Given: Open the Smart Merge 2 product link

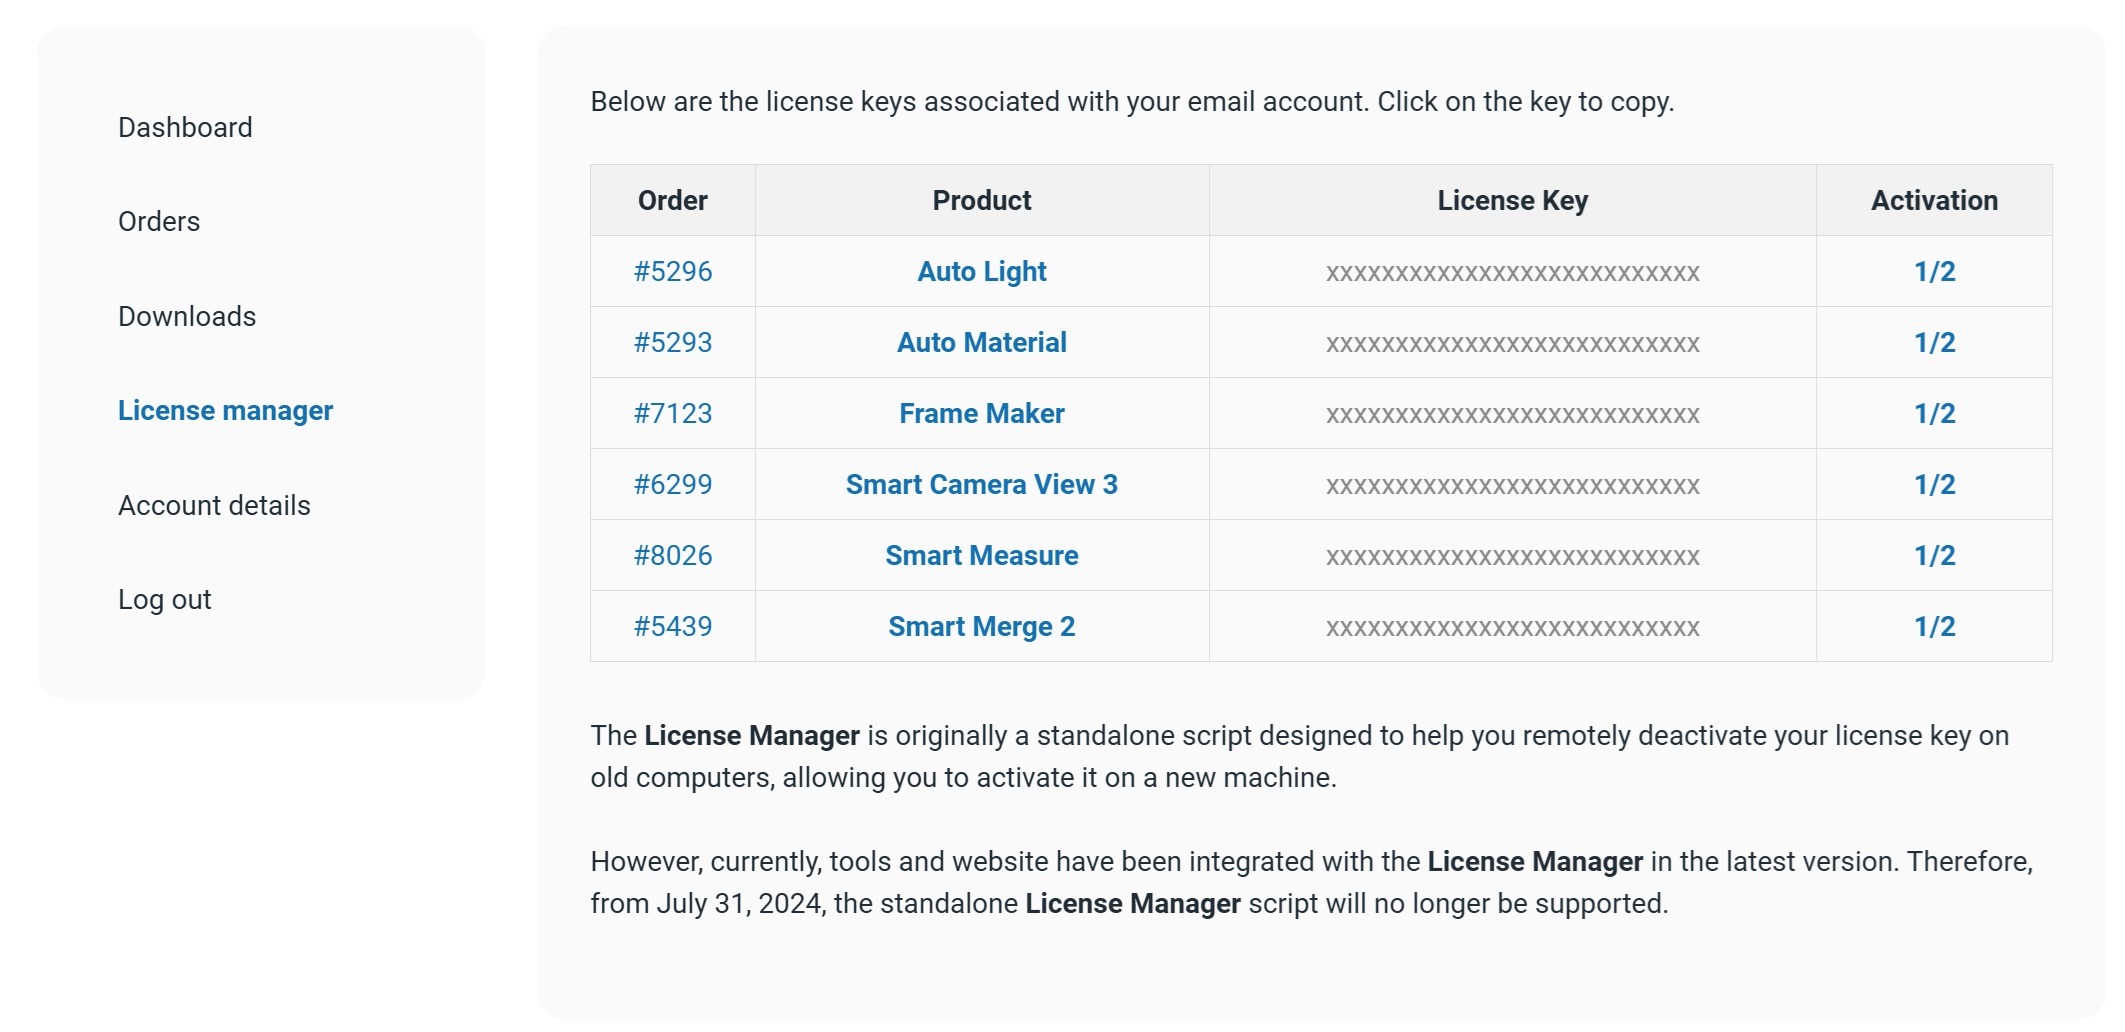Looking at the screenshot, I should [x=981, y=626].
